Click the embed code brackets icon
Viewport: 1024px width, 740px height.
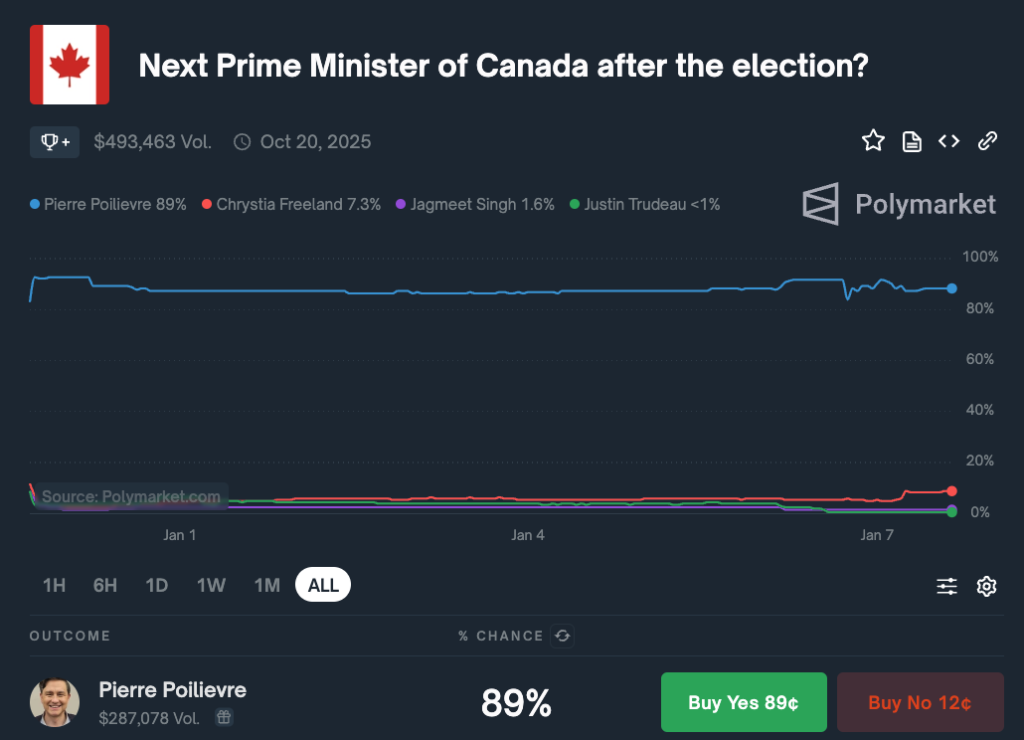pos(949,141)
